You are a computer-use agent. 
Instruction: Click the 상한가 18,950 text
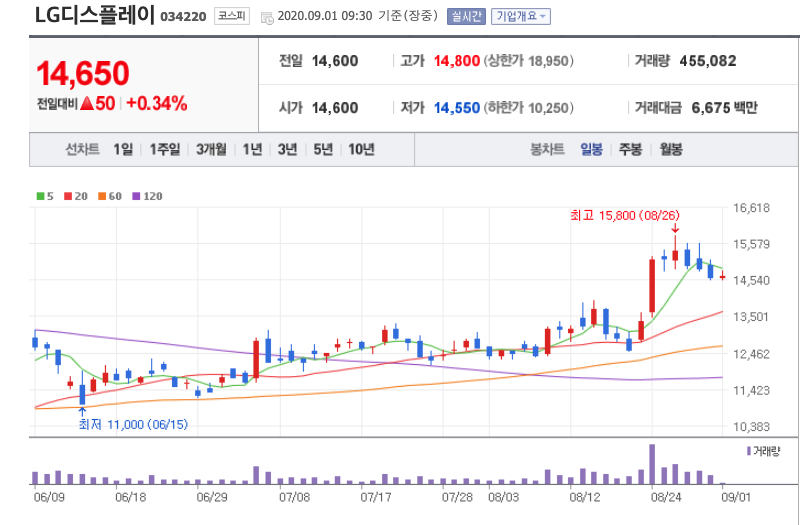(529, 61)
